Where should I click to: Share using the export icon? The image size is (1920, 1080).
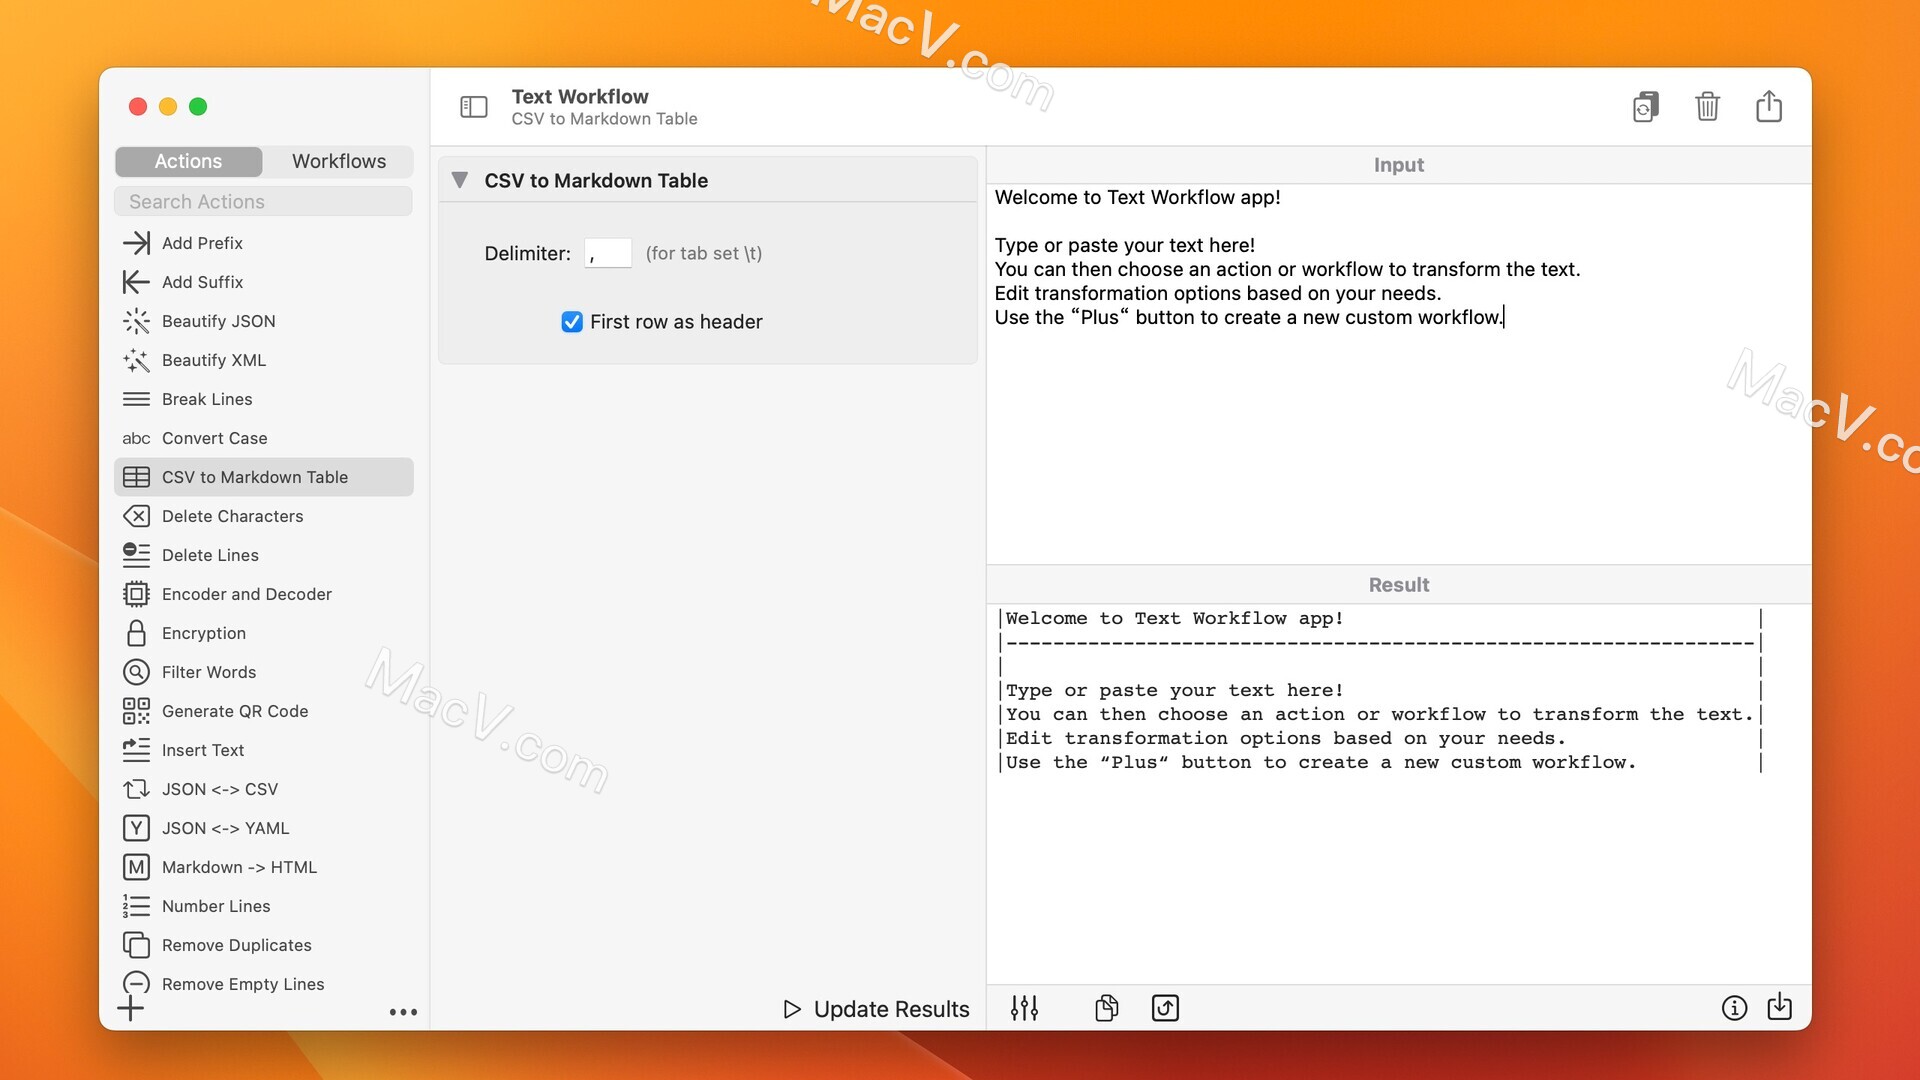[x=1769, y=106]
